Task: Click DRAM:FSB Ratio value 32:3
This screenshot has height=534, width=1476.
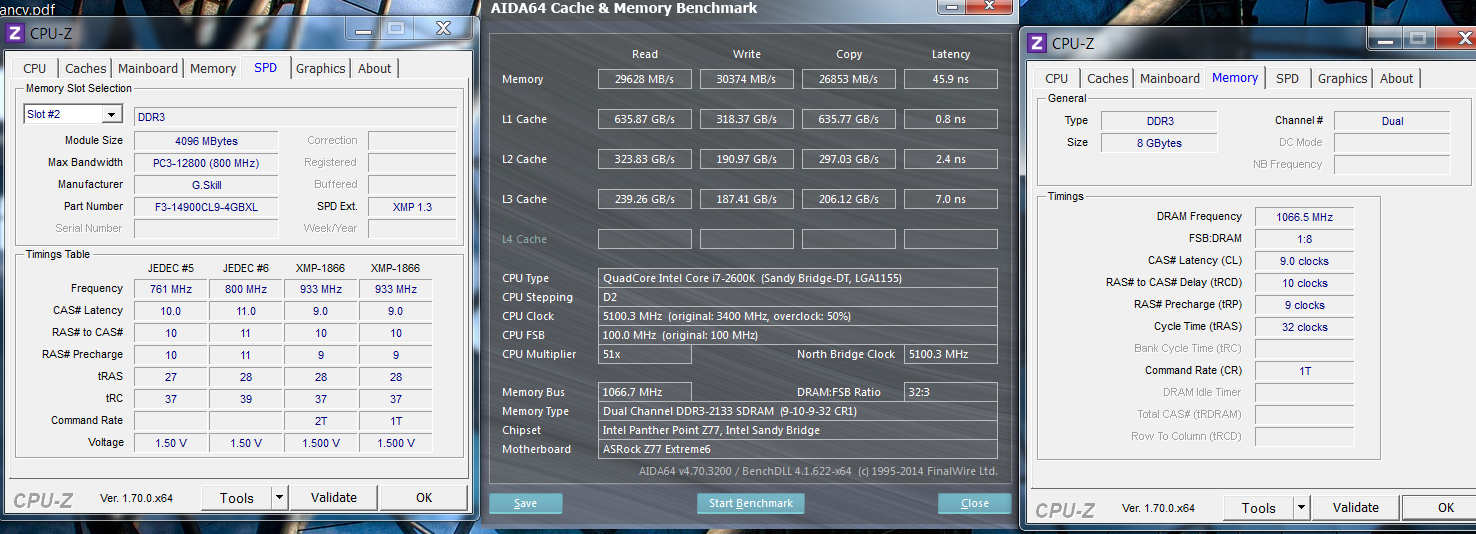Action: click(x=951, y=392)
